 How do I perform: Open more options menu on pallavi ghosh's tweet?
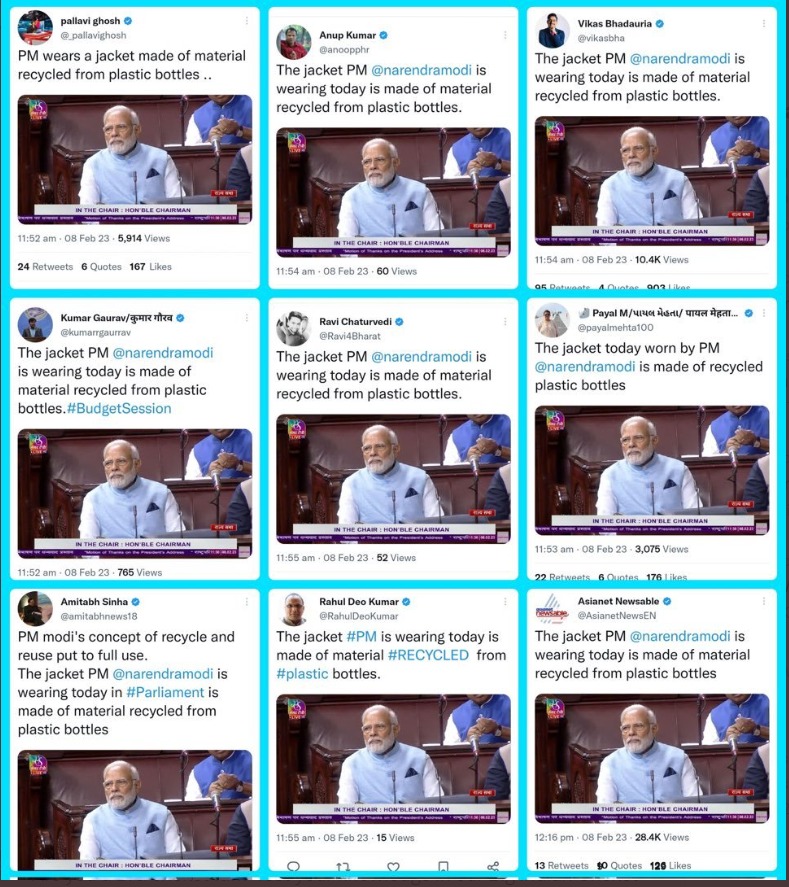[247, 21]
